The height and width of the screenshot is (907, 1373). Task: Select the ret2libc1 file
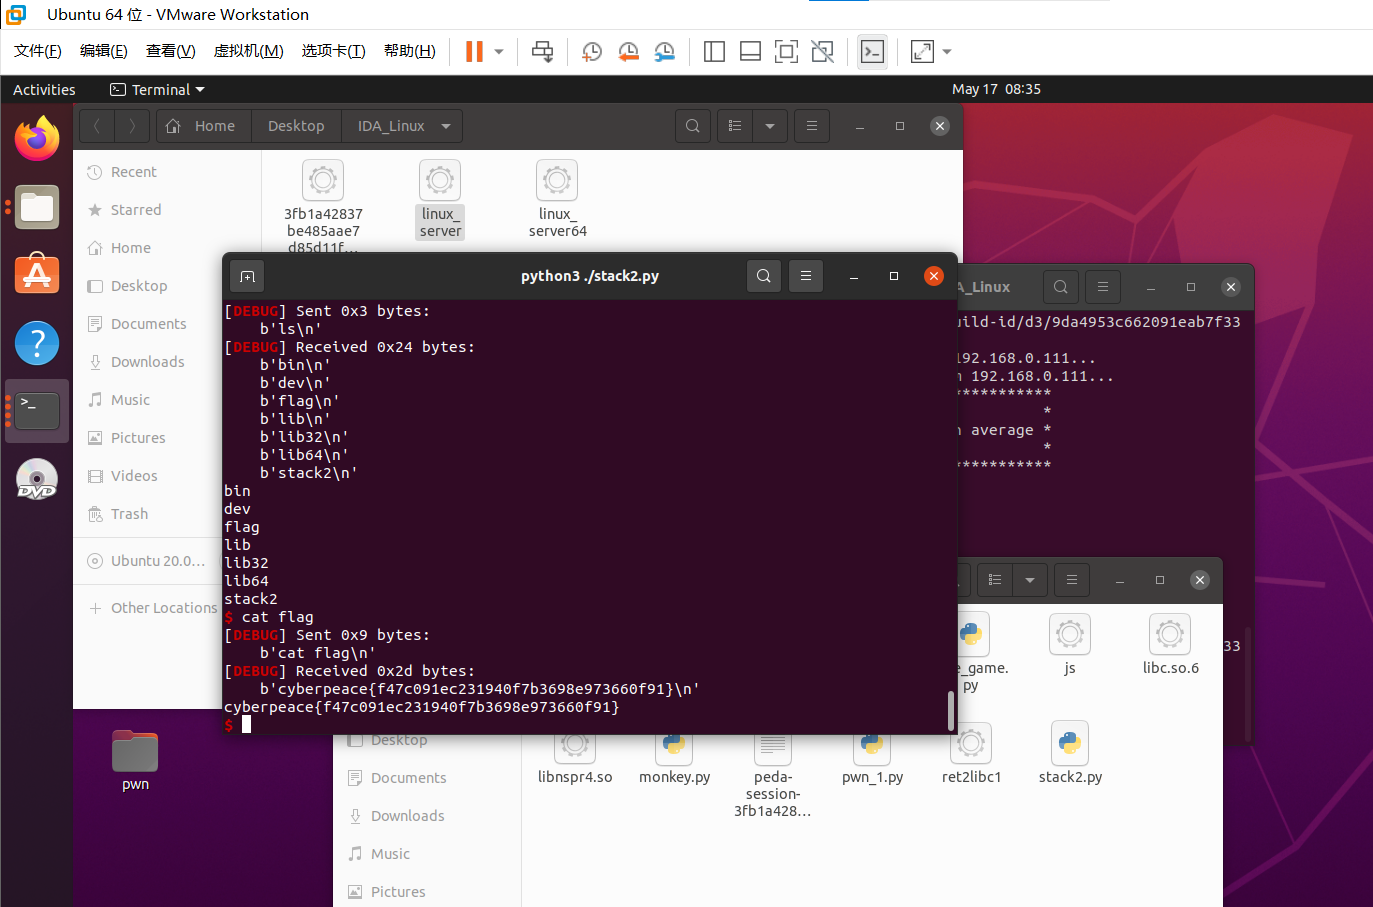(971, 752)
